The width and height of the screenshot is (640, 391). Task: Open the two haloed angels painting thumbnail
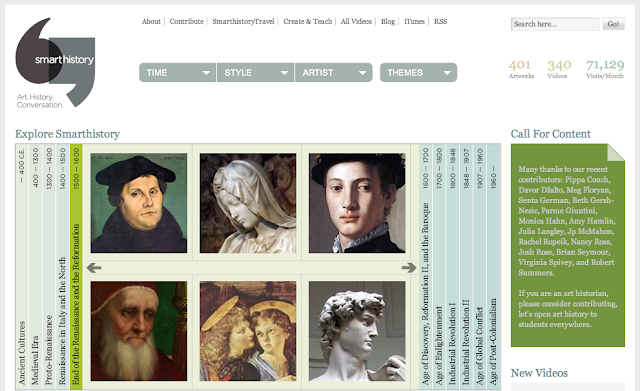click(248, 331)
